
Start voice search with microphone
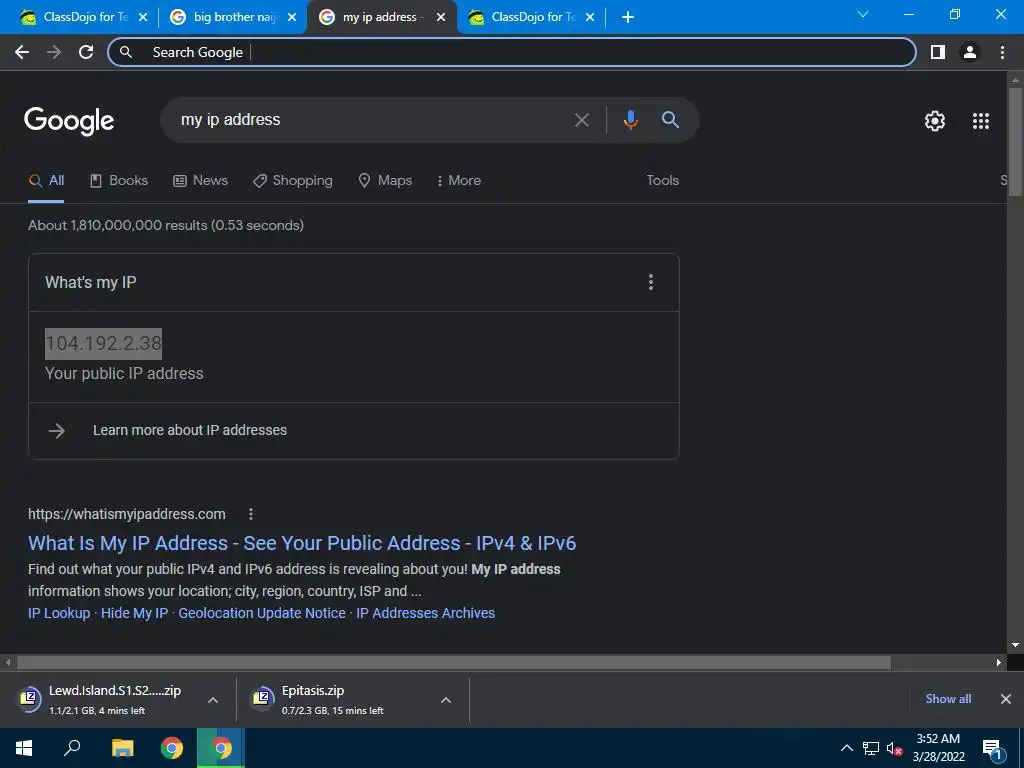[x=630, y=120]
